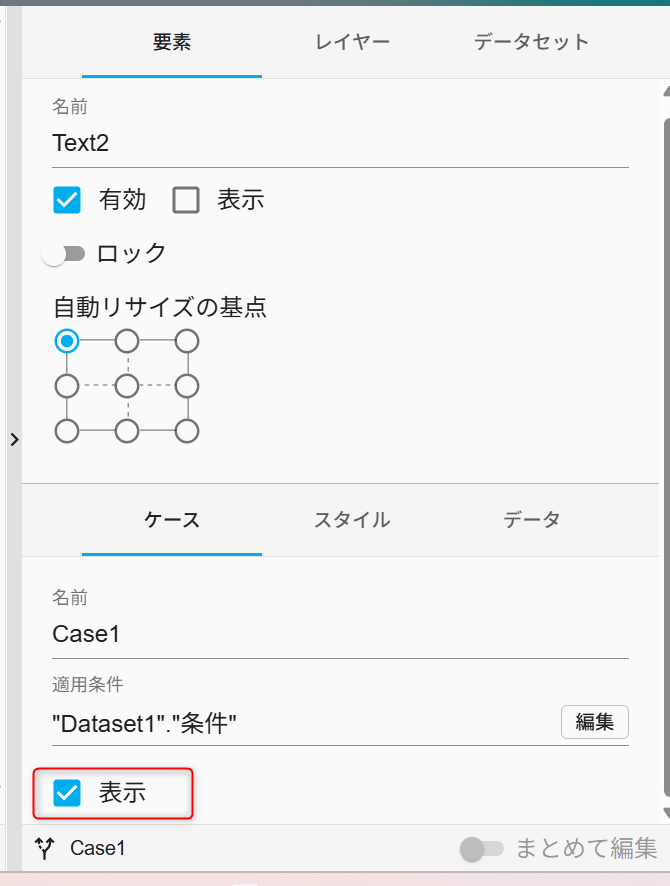Open the データセット tab
The width and height of the screenshot is (670, 886).
[532, 42]
